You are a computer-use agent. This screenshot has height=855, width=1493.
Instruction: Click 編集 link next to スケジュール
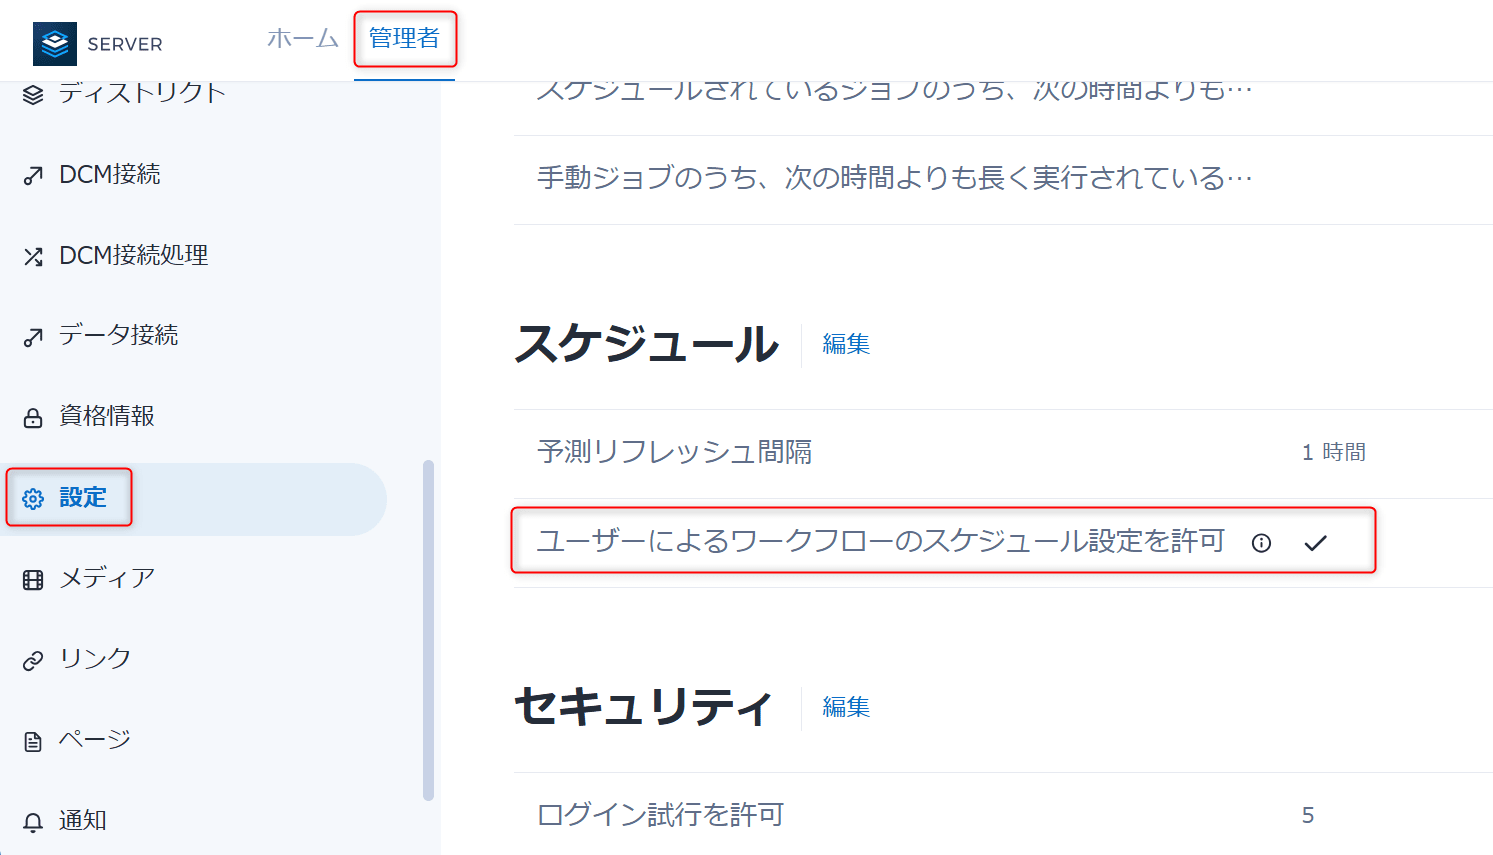(x=846, y=344)
